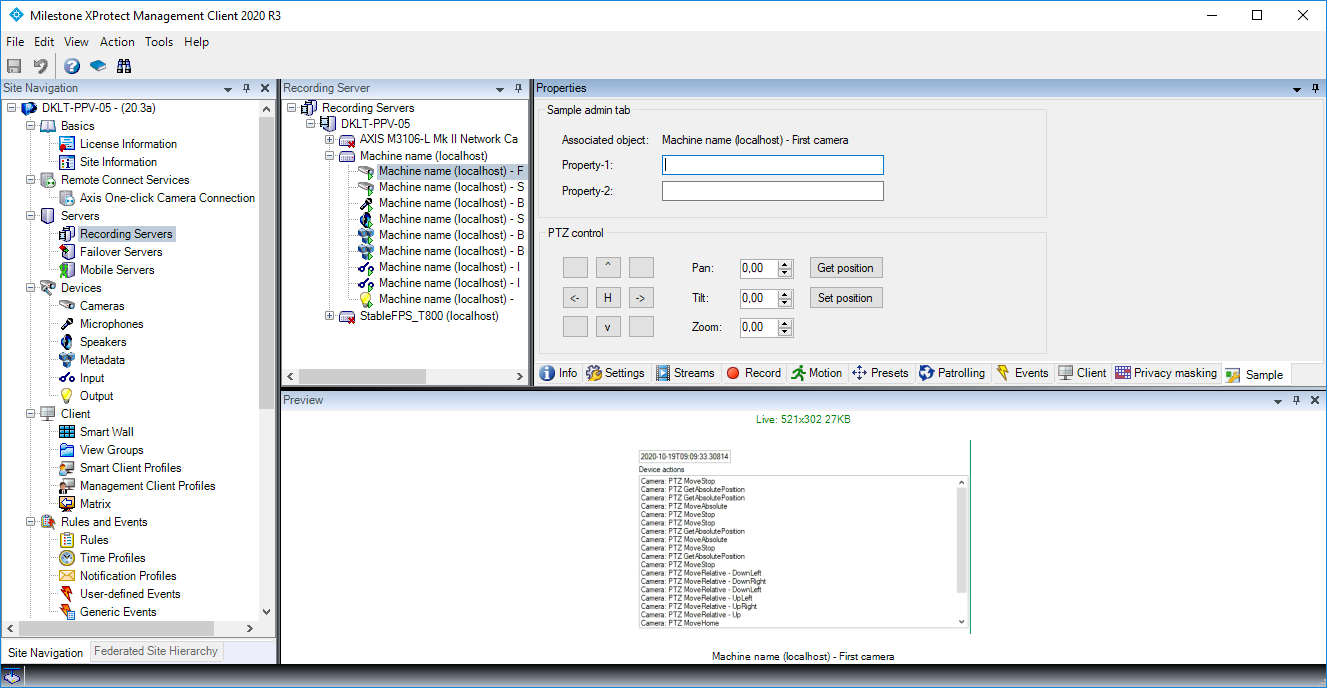The width and height of the screenshot is (1327, 688).
Task: Increase the Pan value with spinner up arrow
Action: pyautogui.click(x=785, y=263)
